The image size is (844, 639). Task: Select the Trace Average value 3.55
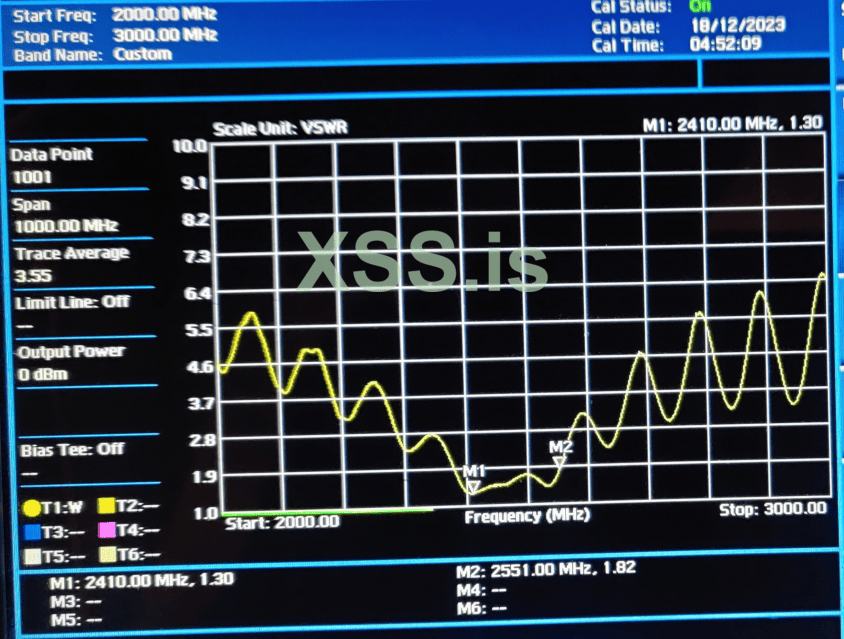pyautogui.click(x=33, y=276)
